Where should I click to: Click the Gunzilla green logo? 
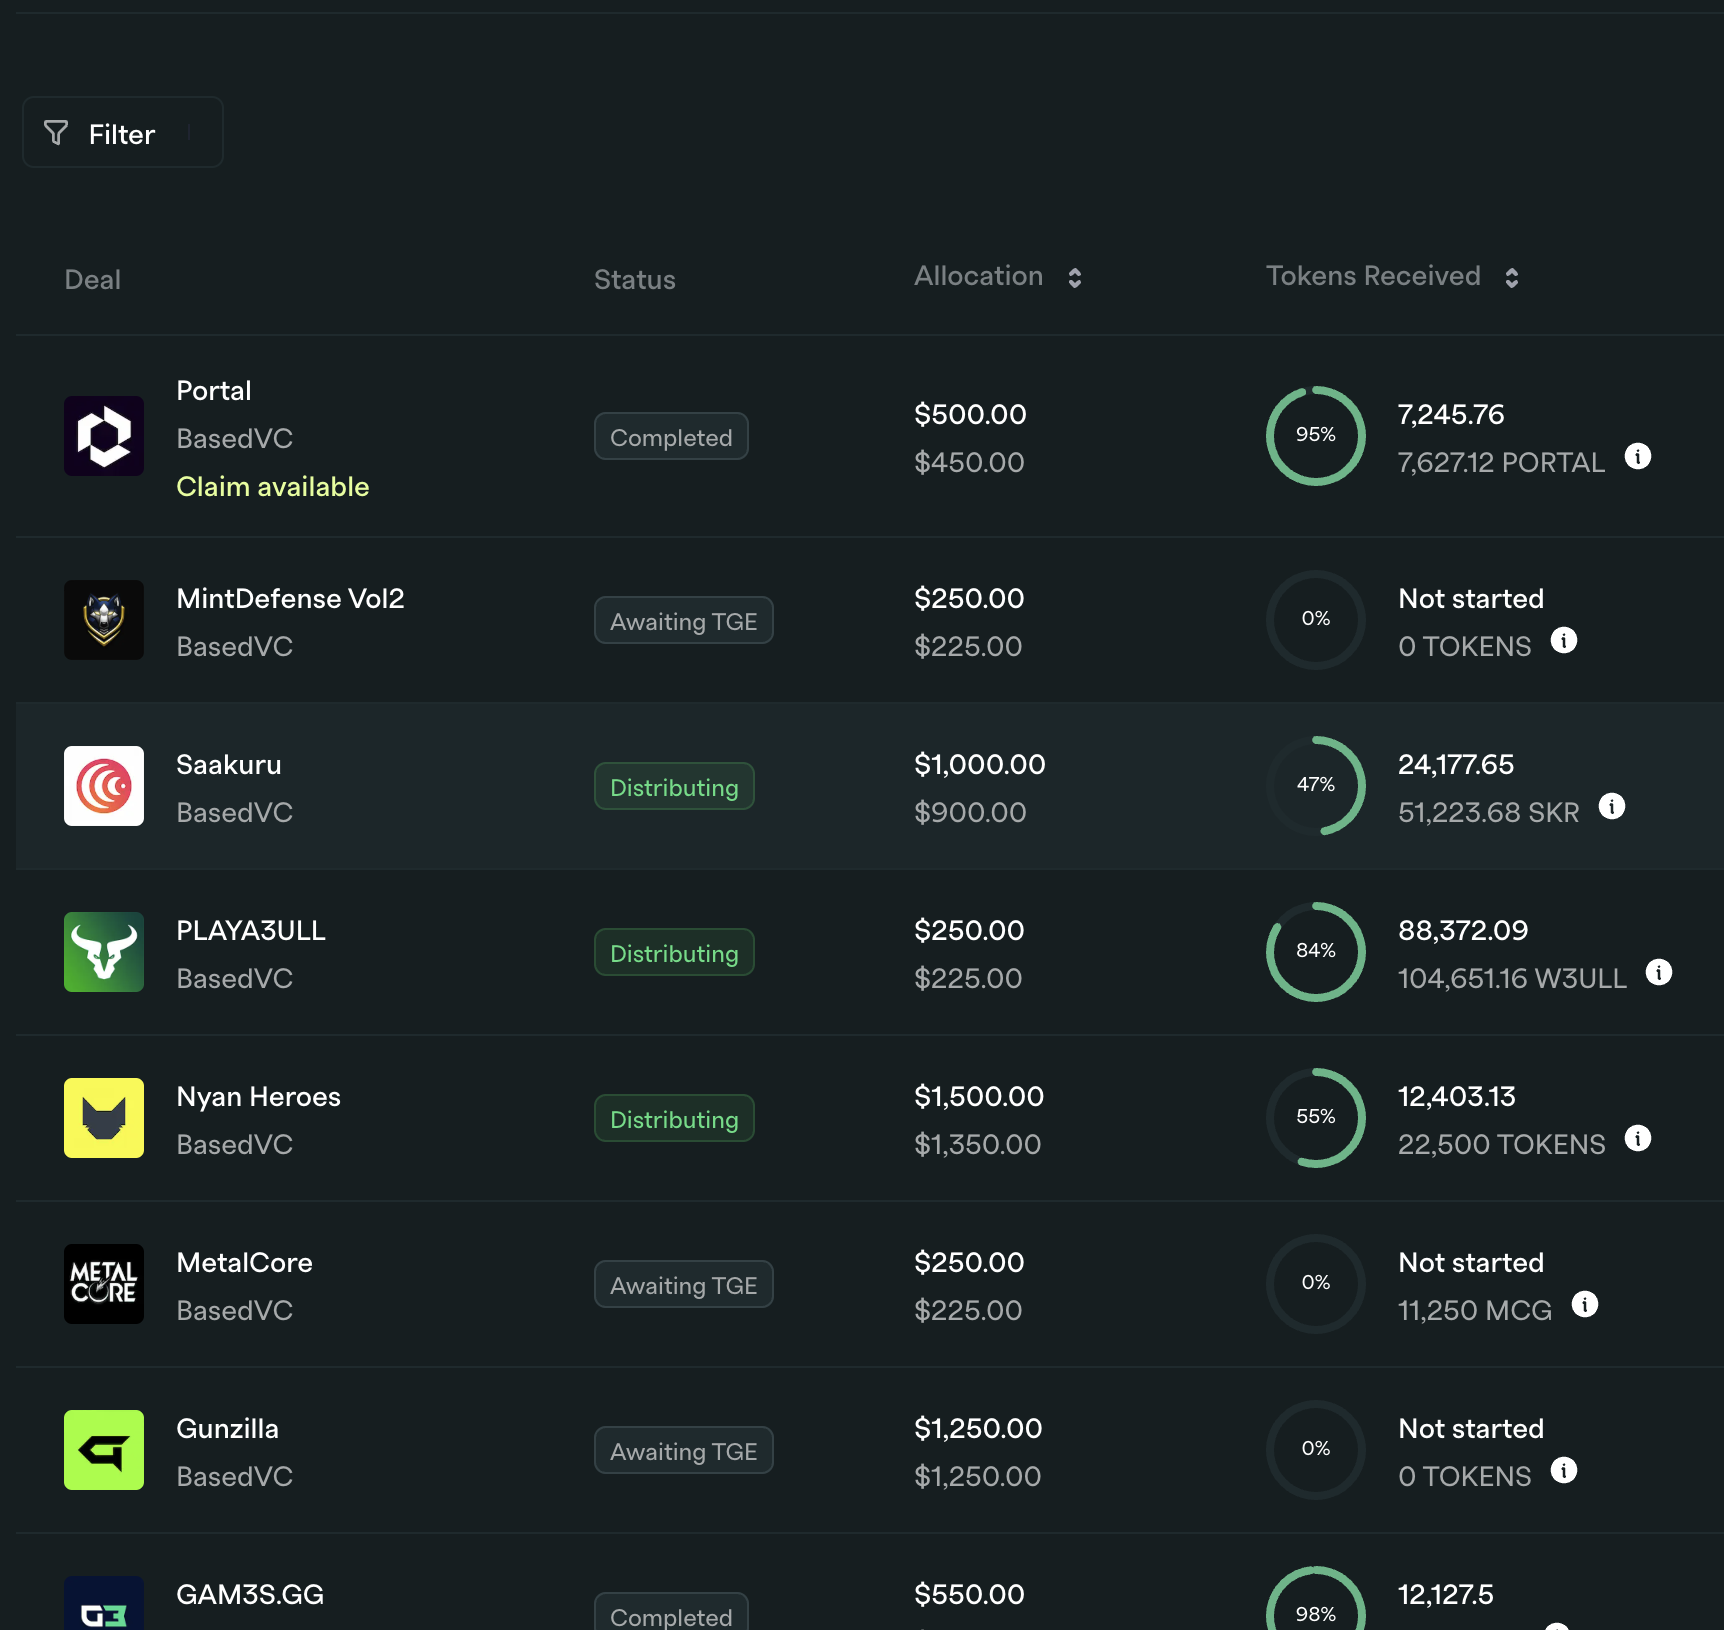pyautogui.click(x=104, y=1450)
